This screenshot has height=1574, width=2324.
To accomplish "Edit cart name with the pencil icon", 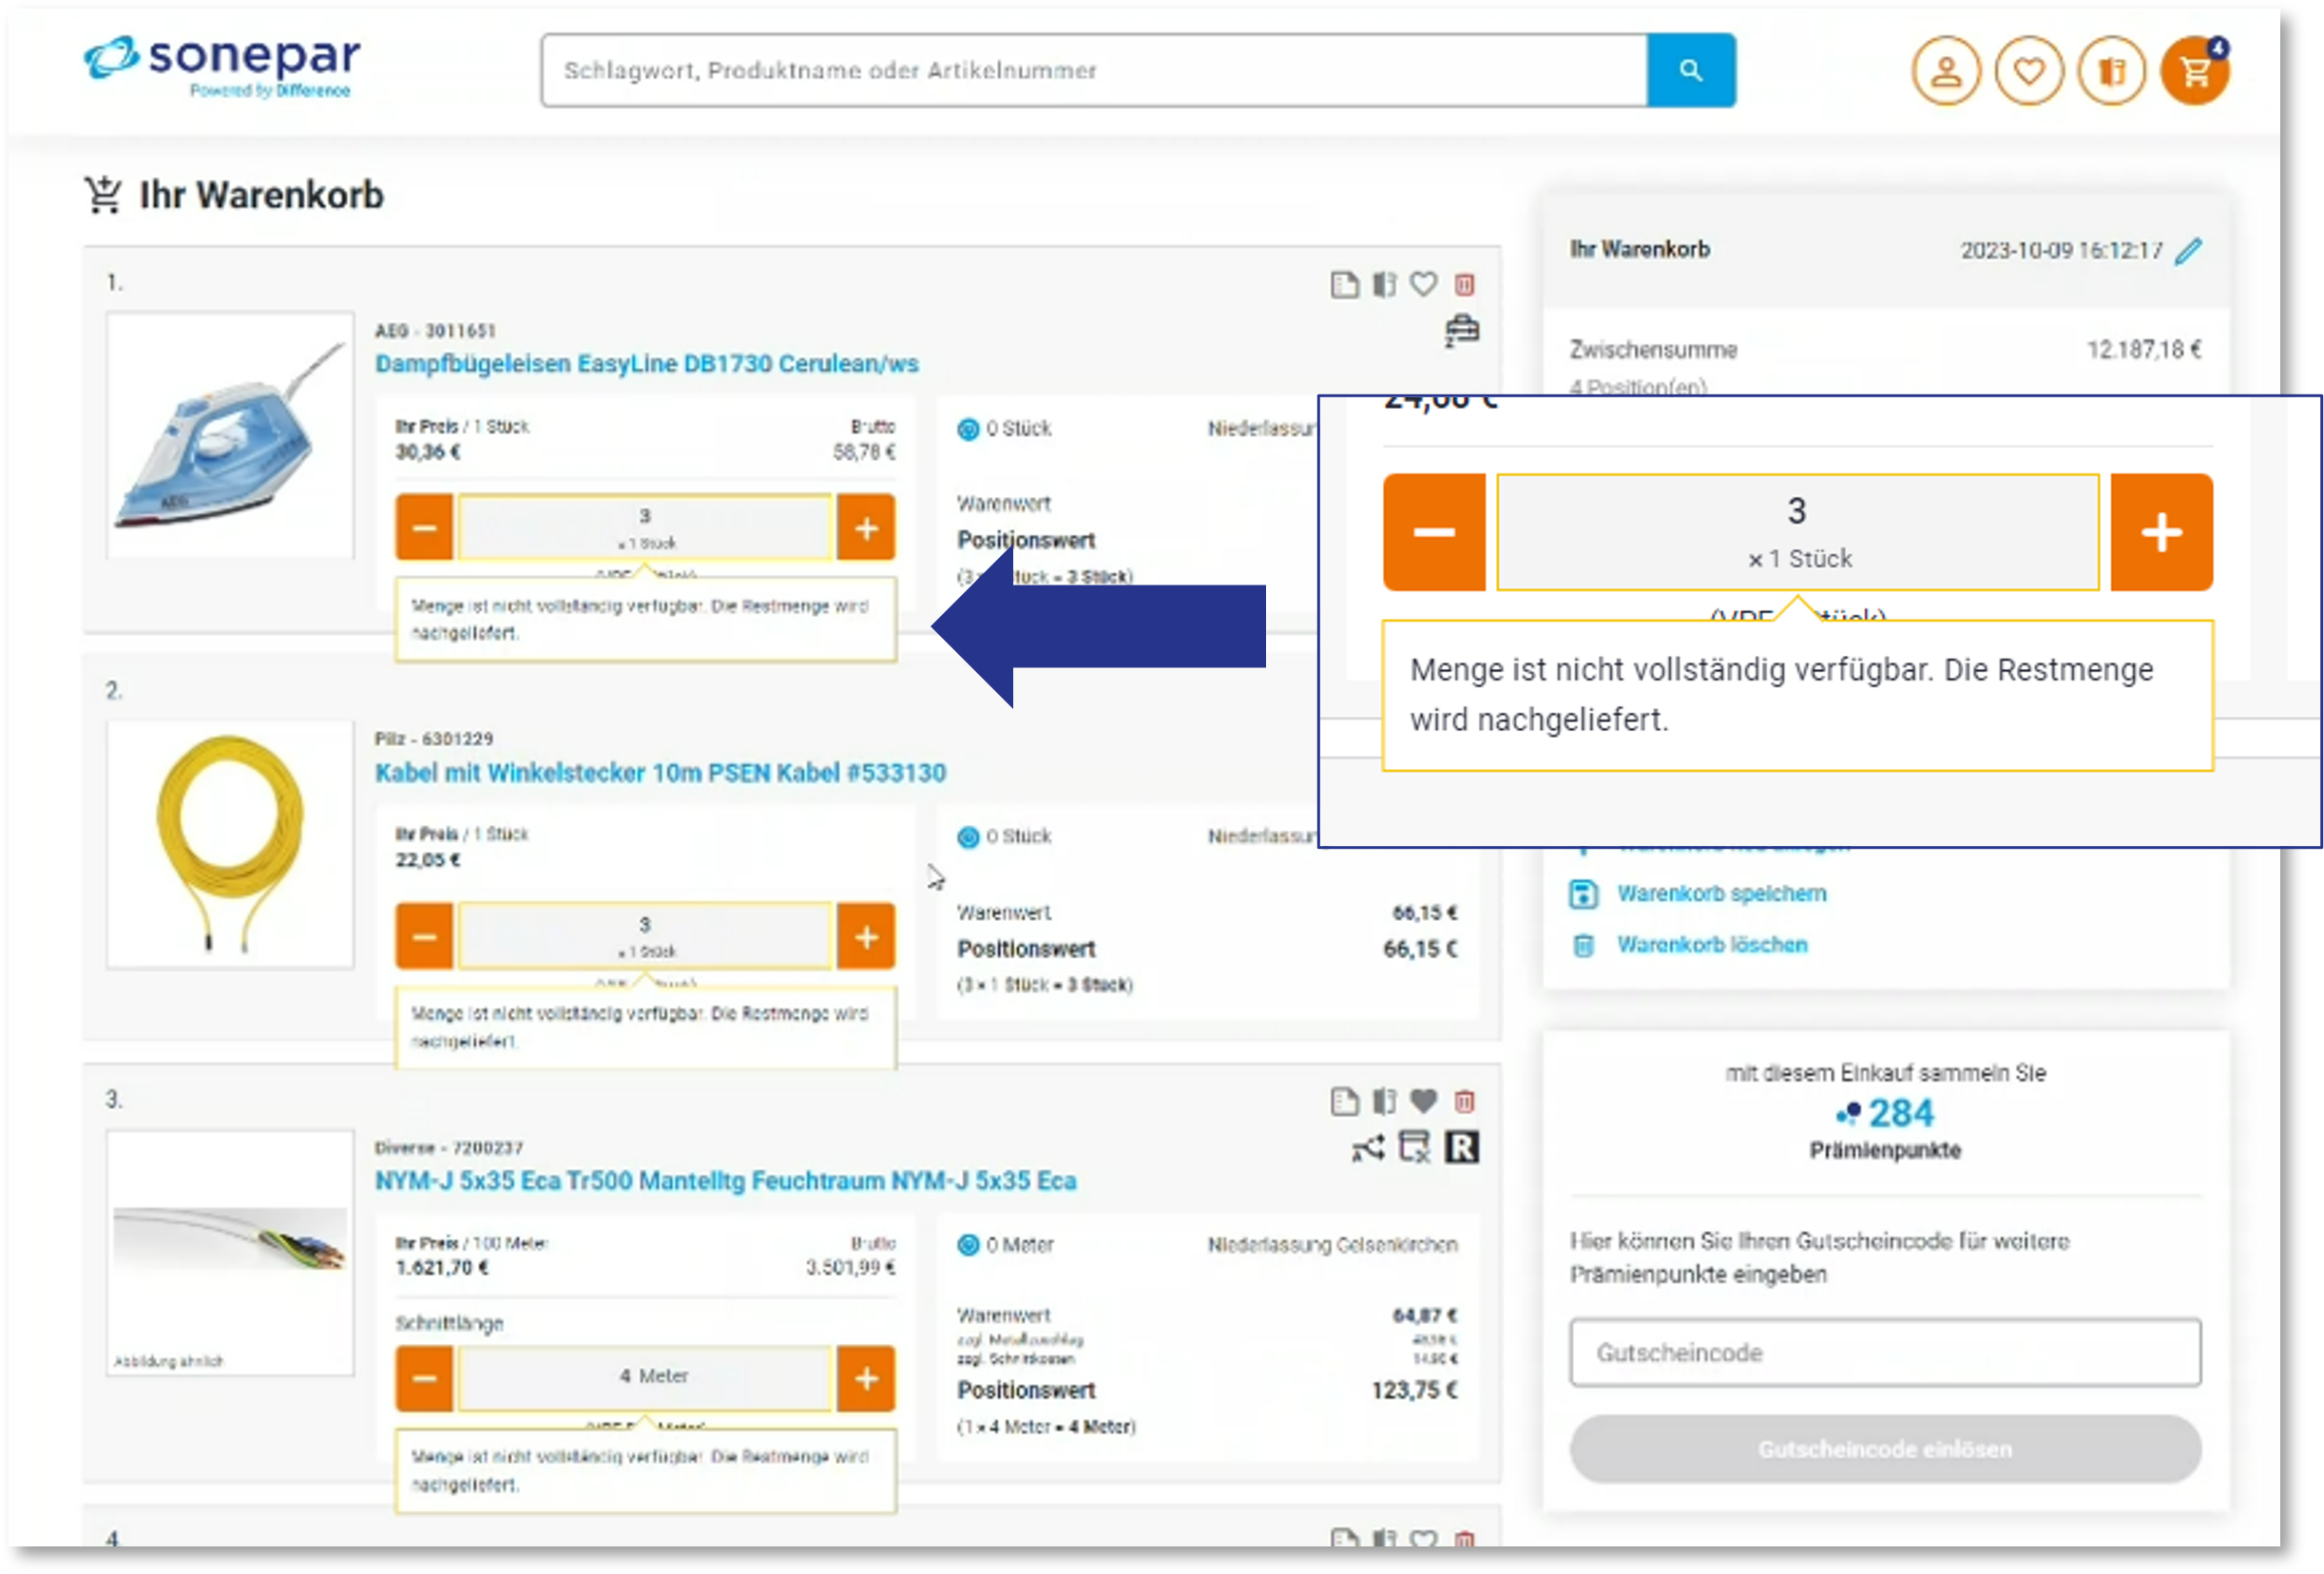I will [2188, 250].
